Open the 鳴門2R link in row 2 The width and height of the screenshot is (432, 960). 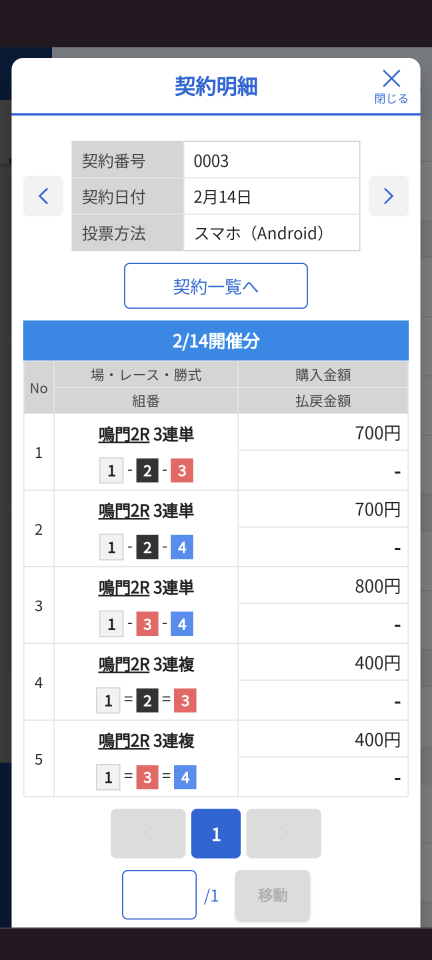point(124,511)
